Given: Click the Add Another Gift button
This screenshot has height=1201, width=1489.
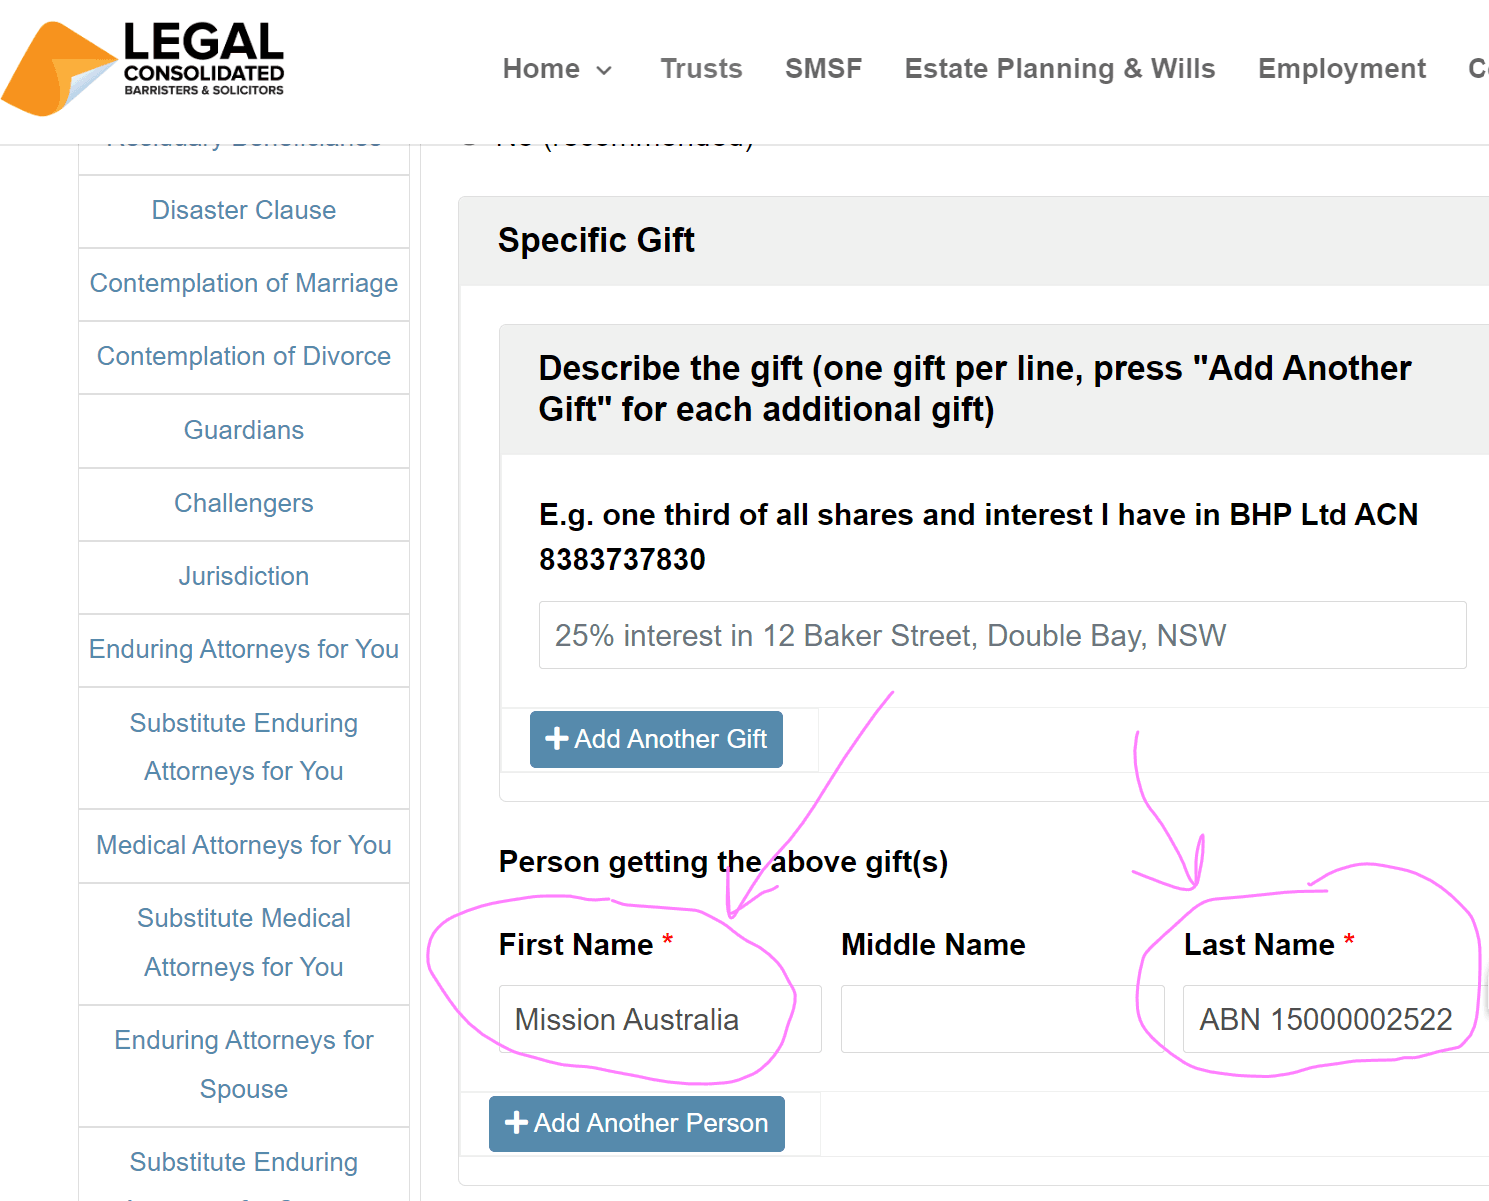Looking at the screenshot, I should point(655,739).
